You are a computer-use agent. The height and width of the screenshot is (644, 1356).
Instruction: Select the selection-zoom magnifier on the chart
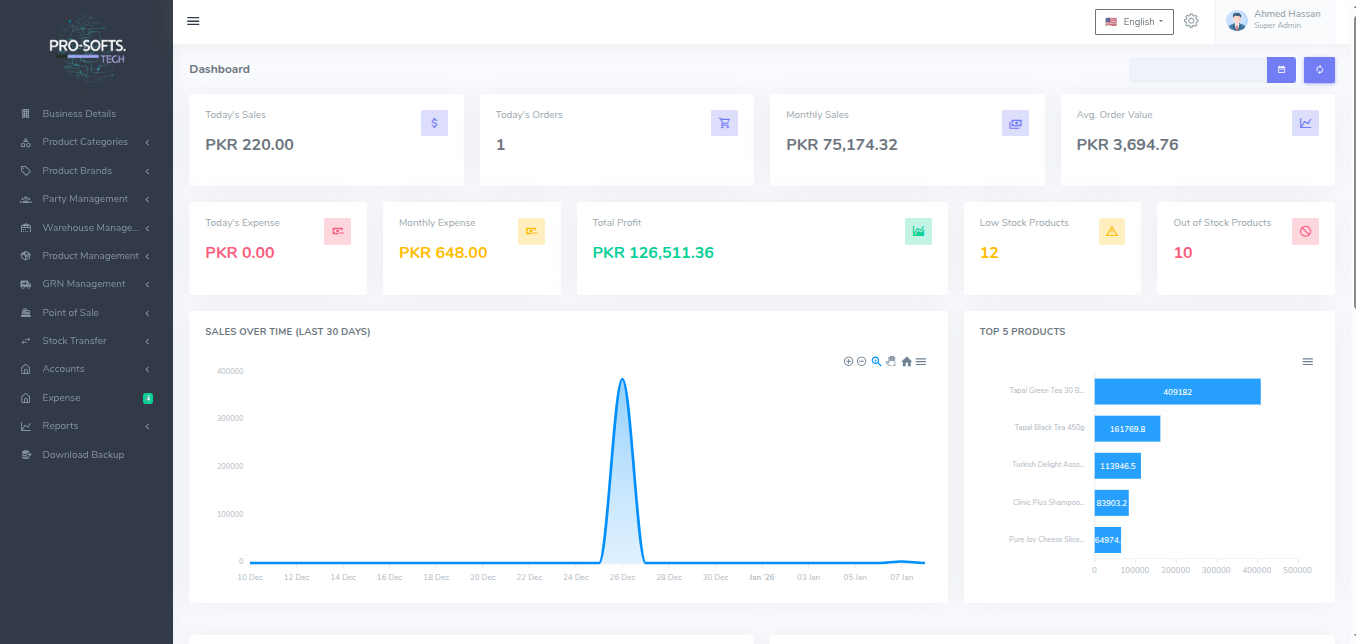click(875, 361)
